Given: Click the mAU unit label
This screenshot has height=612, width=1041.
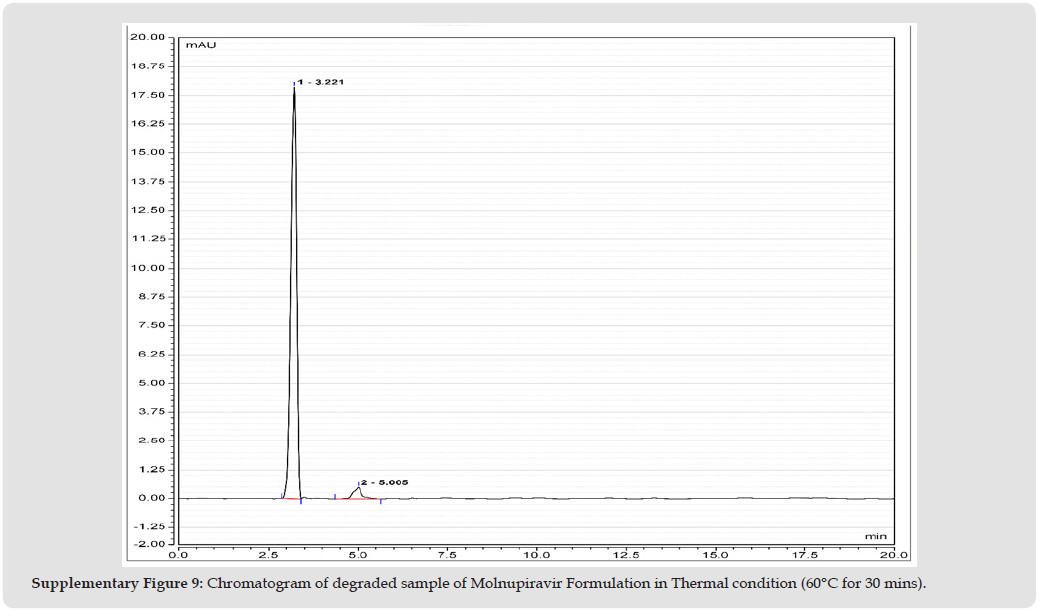Looking at the screenshot, I should [197, 45].
